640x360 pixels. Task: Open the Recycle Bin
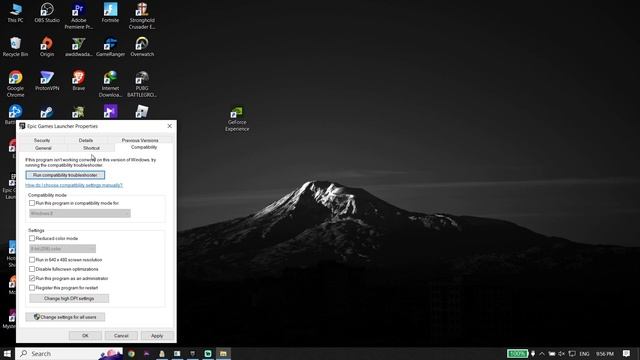pos(15,47)
